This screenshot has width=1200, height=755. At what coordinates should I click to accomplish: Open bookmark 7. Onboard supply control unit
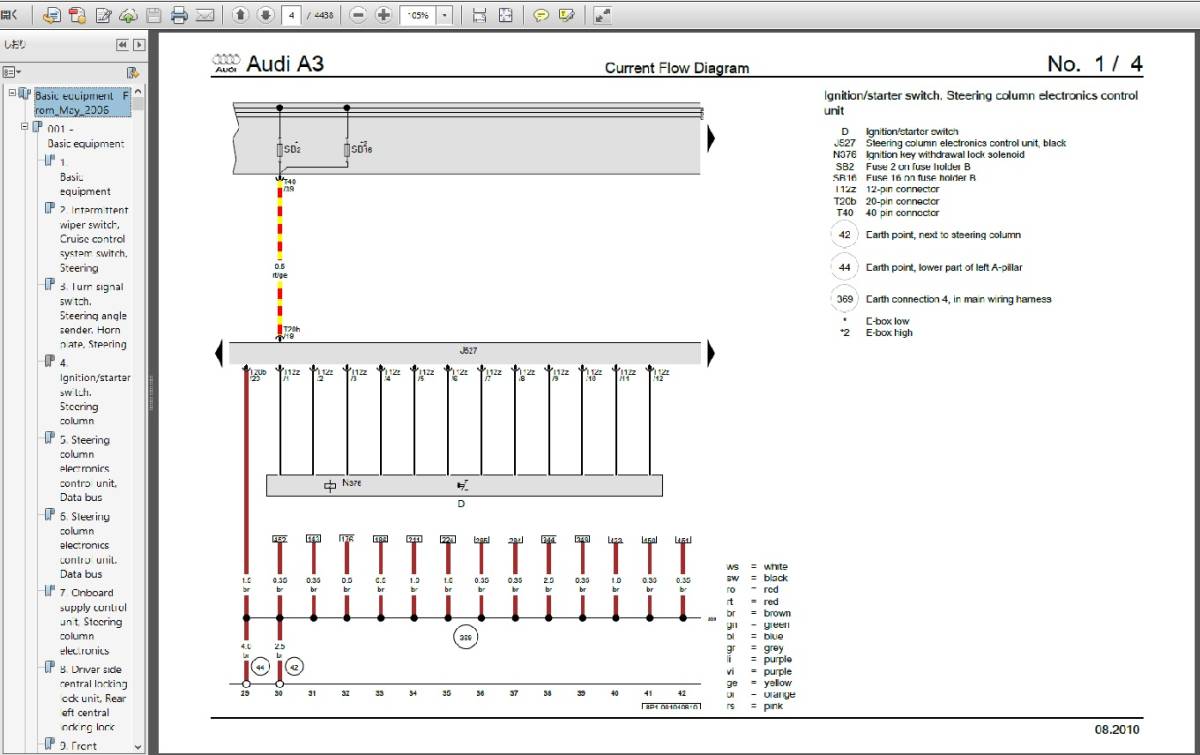coord(93,622)
